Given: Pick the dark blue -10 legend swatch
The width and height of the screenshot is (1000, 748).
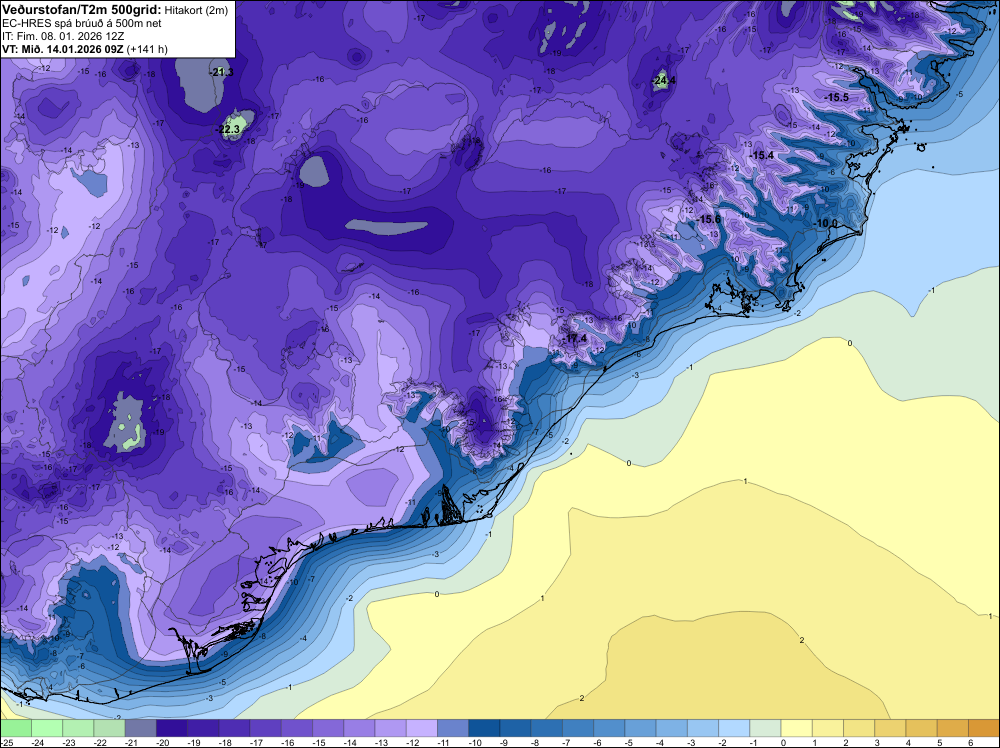Looking at the screenshot, I should tap(484, 728).
